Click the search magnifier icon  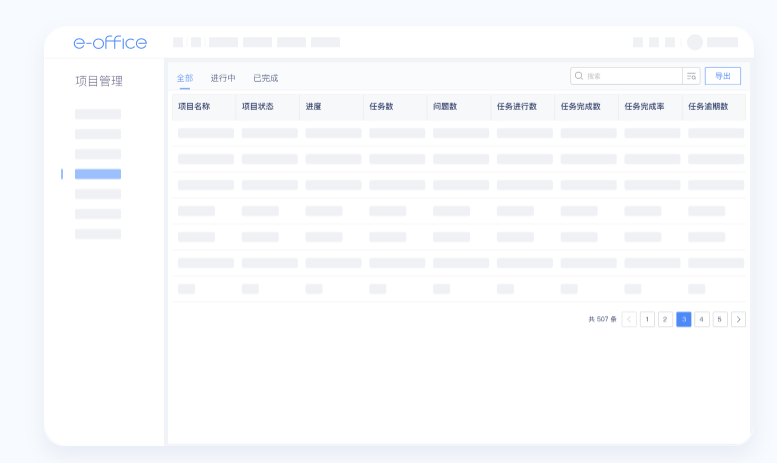[579, 76]
